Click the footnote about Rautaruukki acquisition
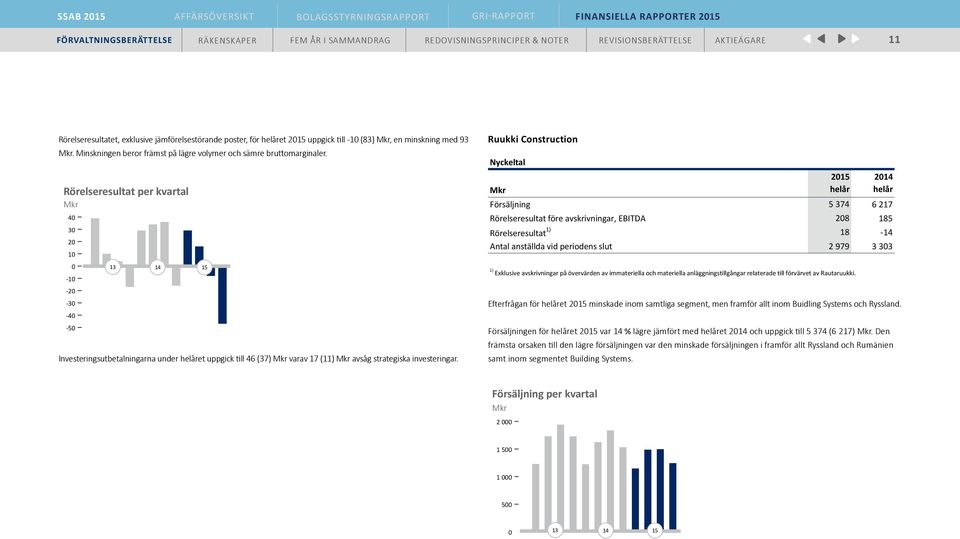Image resolution: width=960 pixels, height=539 pixels. 672,273
